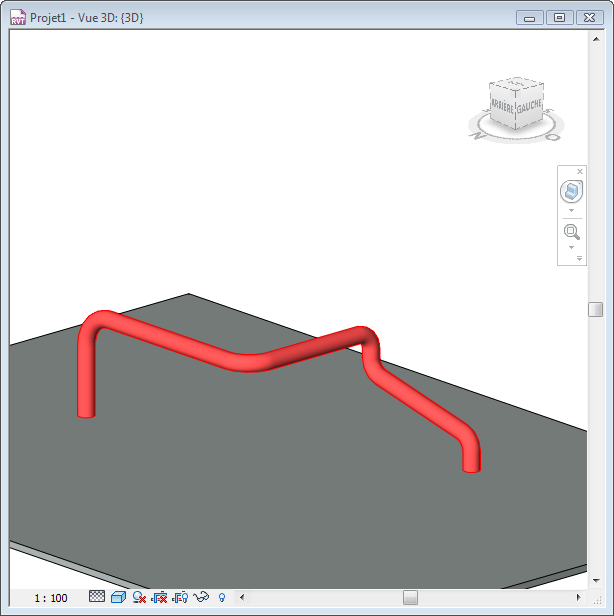The image size is (614, 616).
Task: Click the vertical scrollbar up arrow
Action: click(596, 39)
